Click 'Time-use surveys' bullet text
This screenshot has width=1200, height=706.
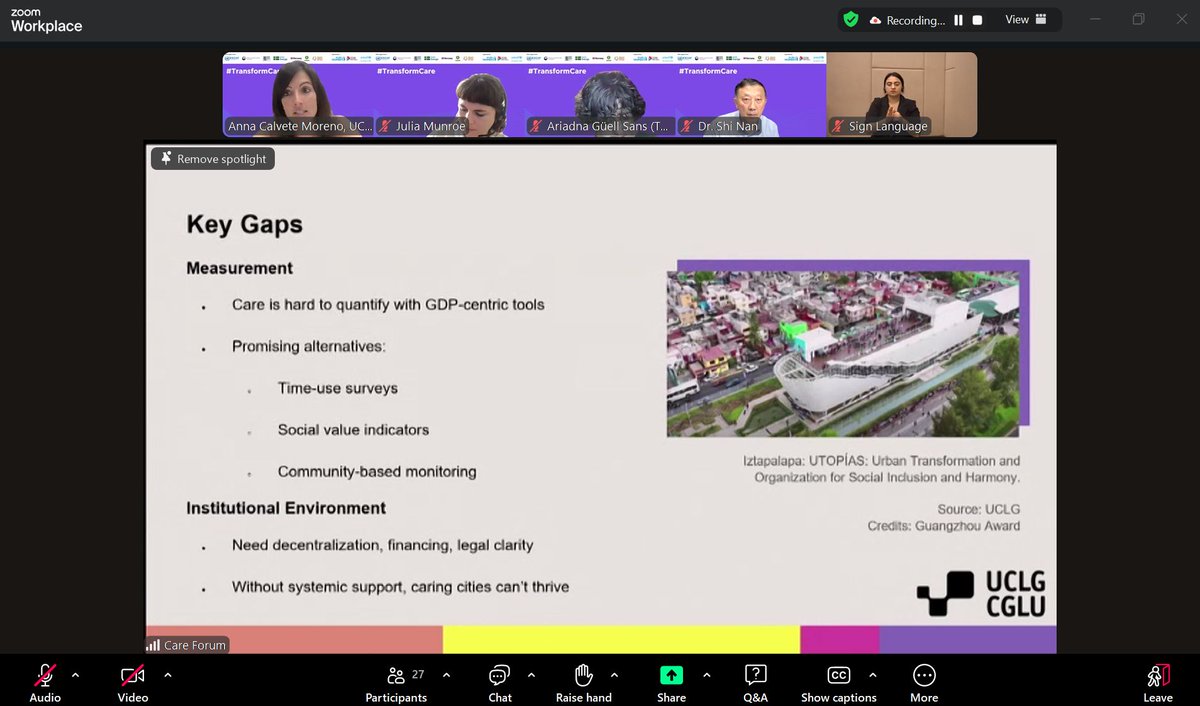[338, 388]
